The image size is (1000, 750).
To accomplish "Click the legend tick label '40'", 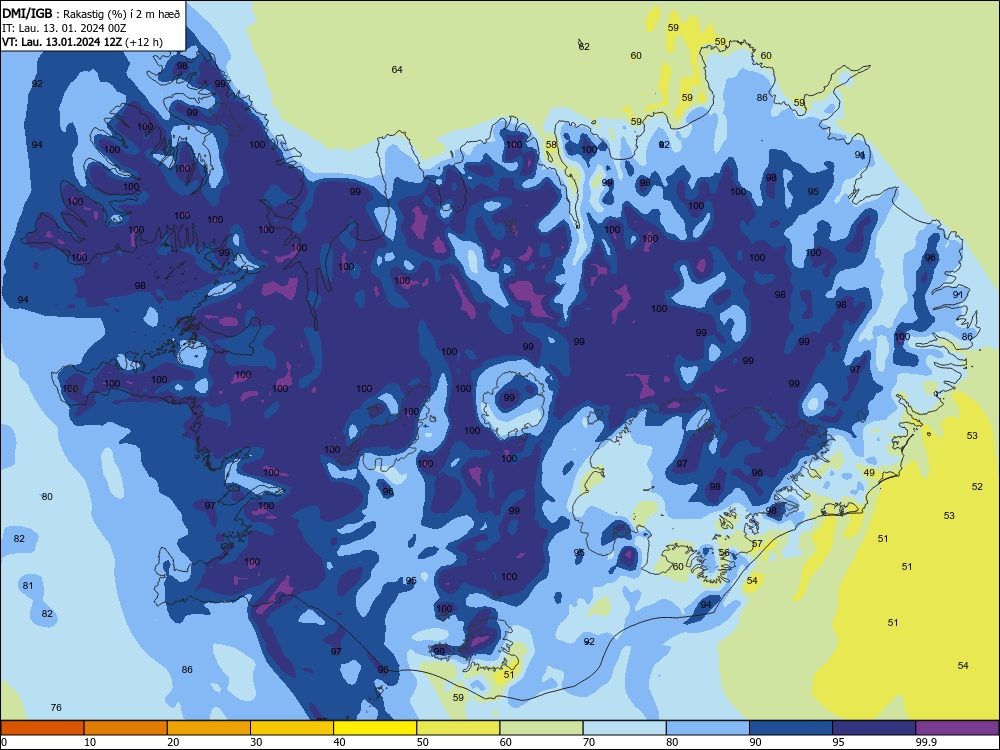I will click(x=339, y=742).
